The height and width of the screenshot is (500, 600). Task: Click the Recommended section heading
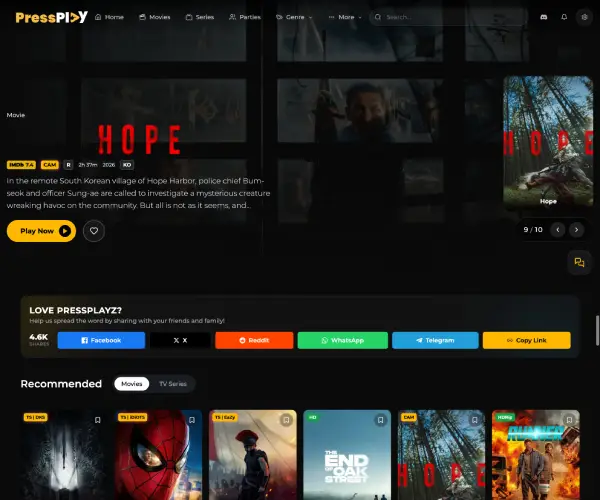(x=61, y=384)
